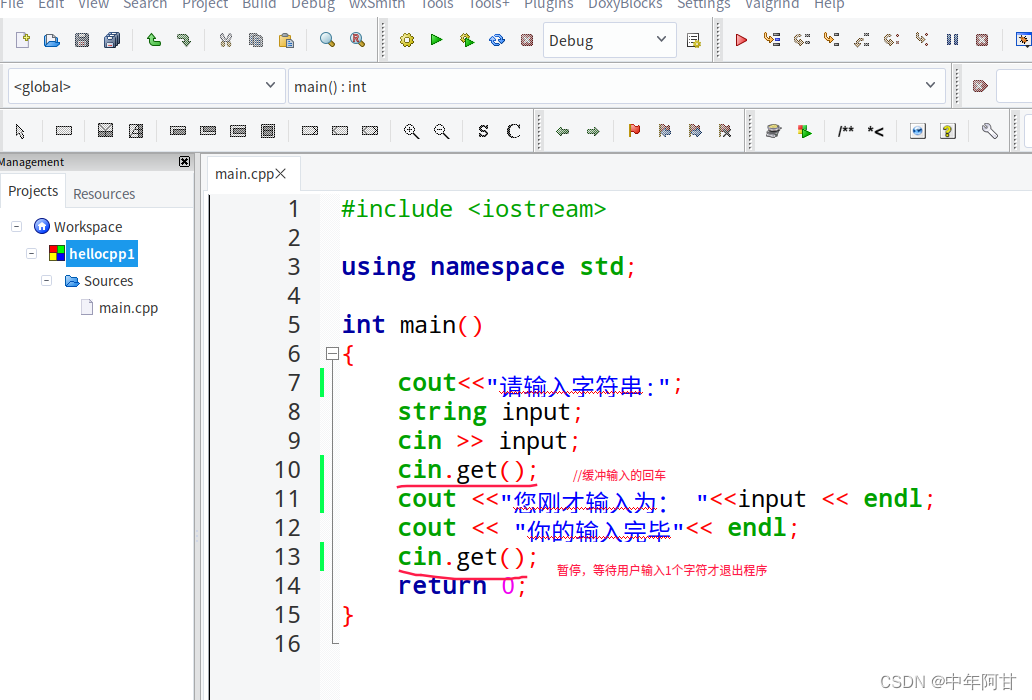
Task: Undo the last edit with the green arrow
Action: coord(153,40)
